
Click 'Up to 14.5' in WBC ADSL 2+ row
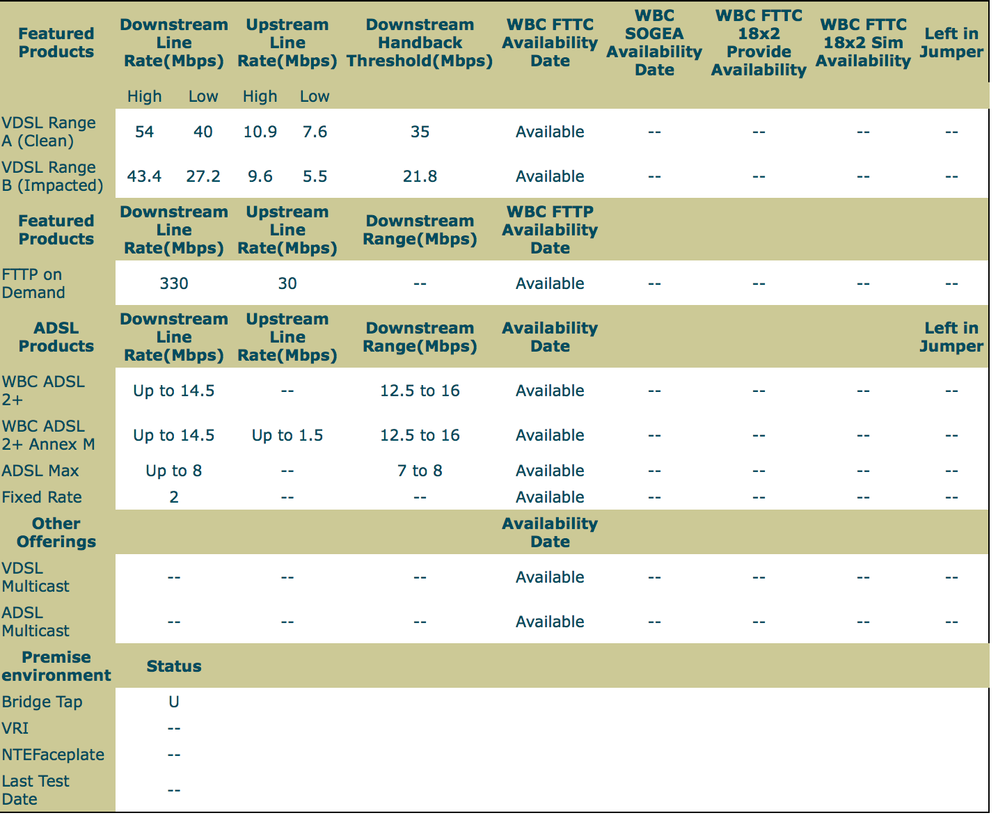pyautogui.click(x=174, y=391)
